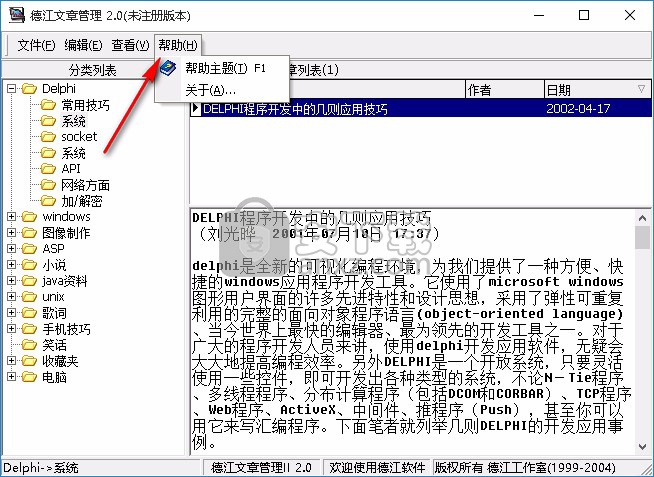
Task: Click the 手机技巧 folder icon
Action: [29, 329]
